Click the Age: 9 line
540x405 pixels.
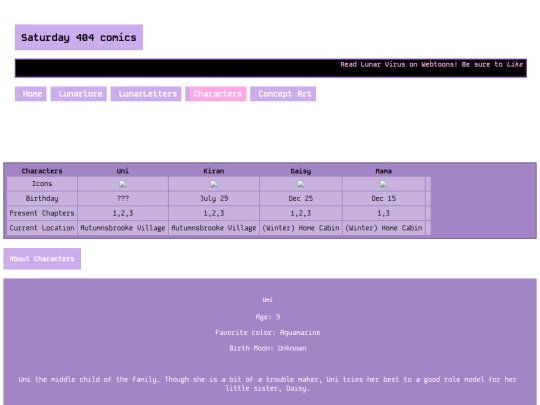point(268,317)
